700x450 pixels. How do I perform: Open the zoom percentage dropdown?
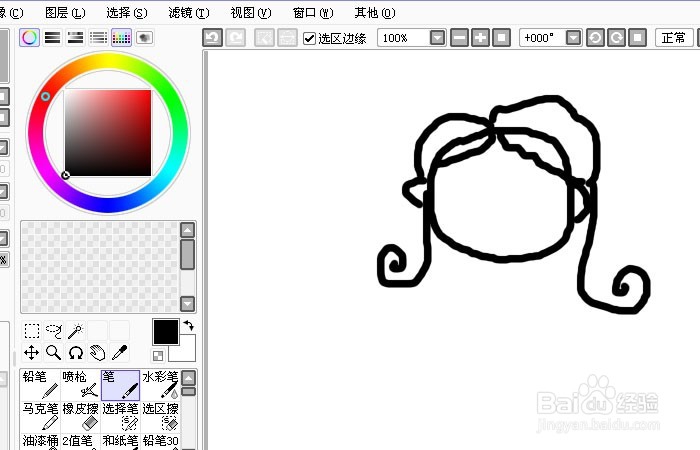[x=438, y=38]
